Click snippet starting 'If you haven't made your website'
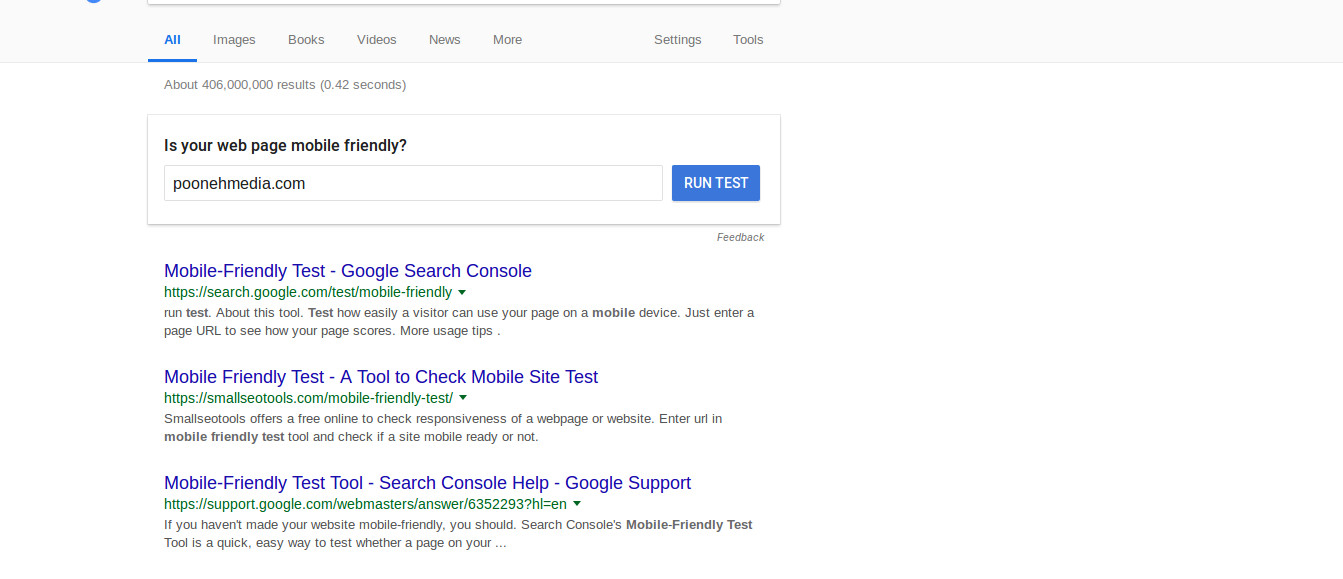The image size is (1343, 579). (458, 534)
